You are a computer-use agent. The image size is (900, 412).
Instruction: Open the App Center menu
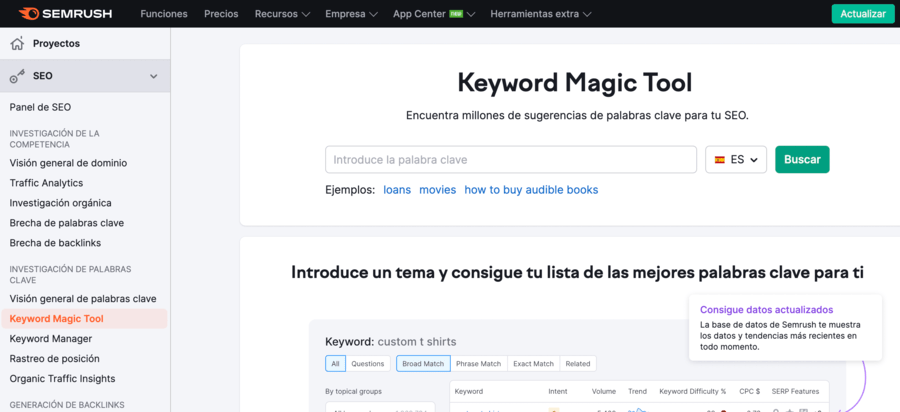pos(434,14)
